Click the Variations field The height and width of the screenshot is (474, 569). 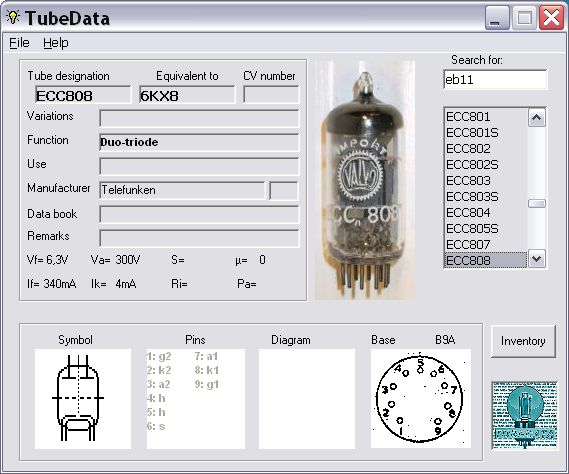coord(199,118)
